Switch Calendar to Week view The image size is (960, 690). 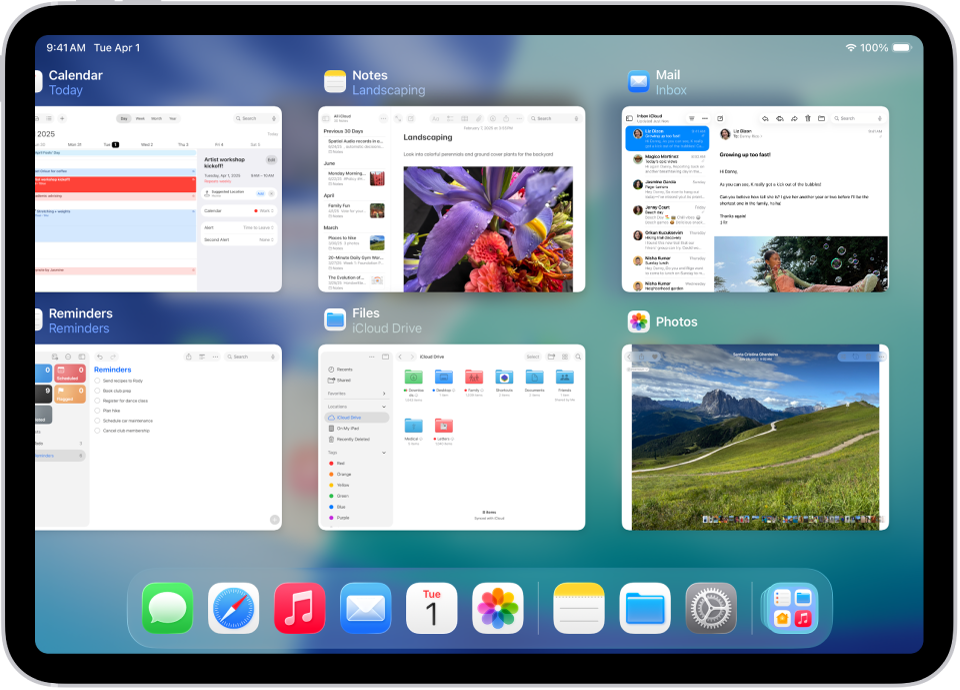tap(140, 118)
